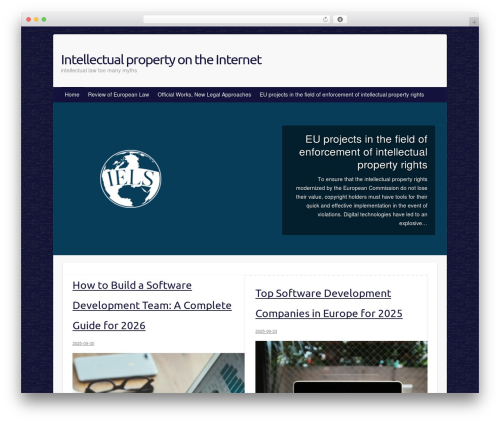Open glasses and phone article thumbnail

[x=158, y=373]
